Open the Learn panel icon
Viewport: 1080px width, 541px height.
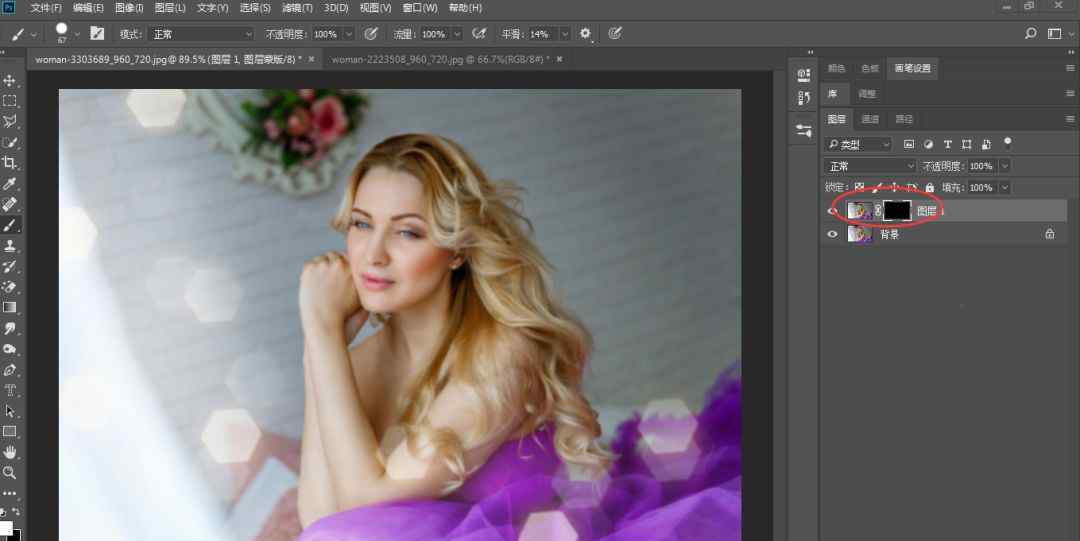(804, 74)
